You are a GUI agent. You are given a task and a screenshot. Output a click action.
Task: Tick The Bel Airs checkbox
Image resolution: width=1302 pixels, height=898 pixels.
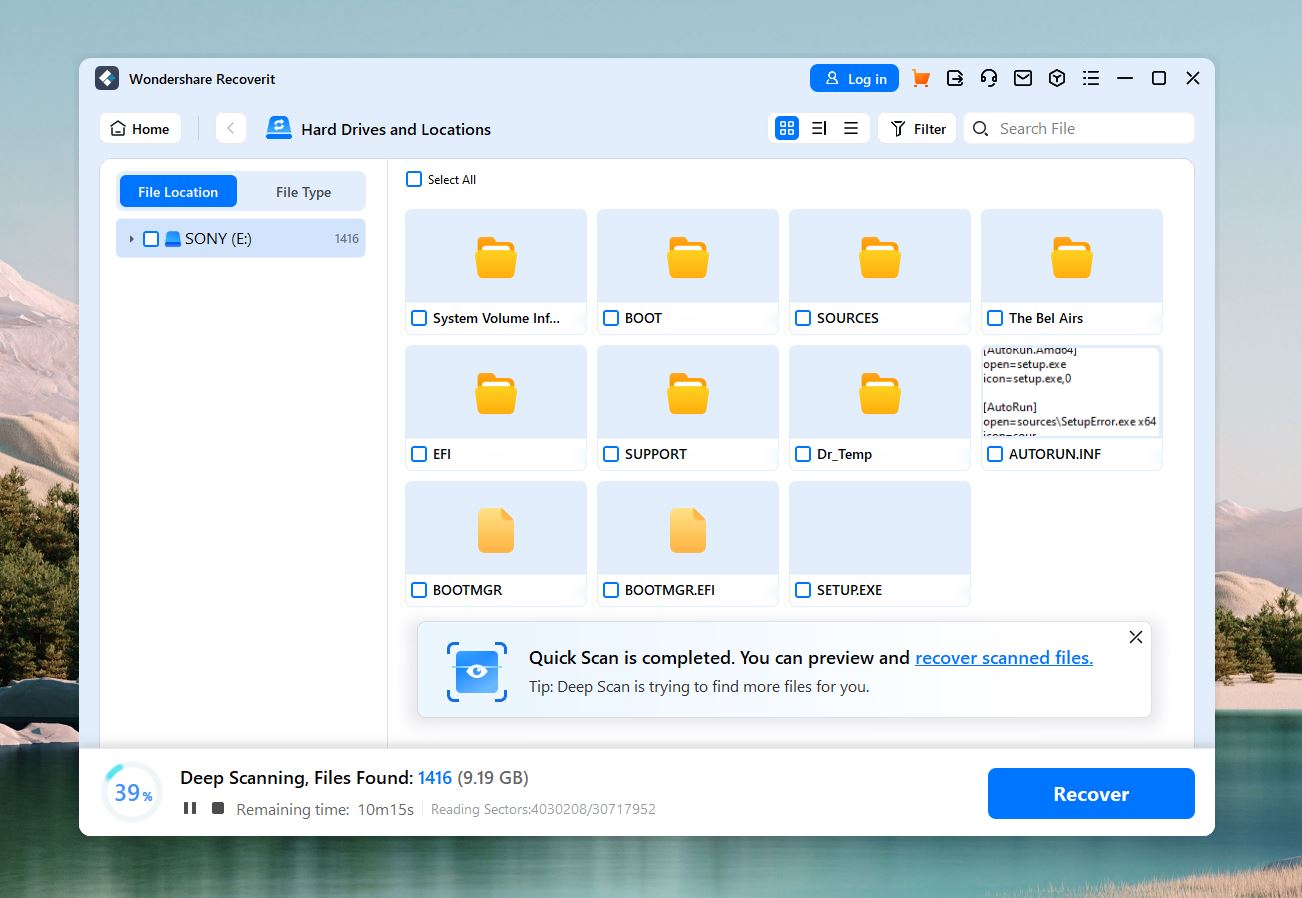pyautogui.click(x=995, y=318)
